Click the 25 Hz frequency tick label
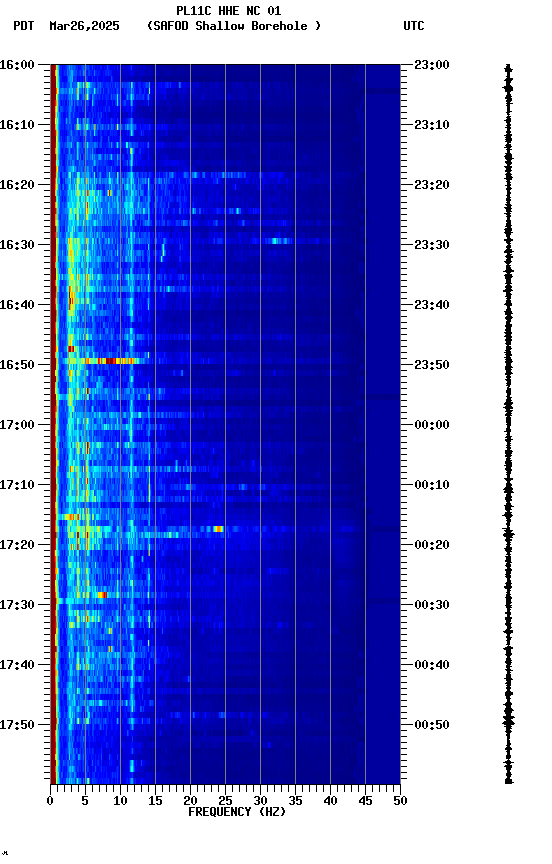The image size is (552, 864). click(x=225, y=801)
